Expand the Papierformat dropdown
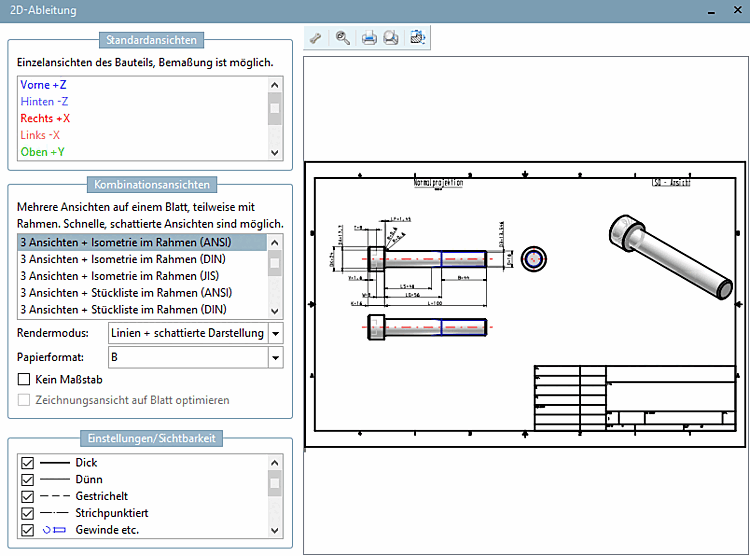The image size is (750, 556). [276, 357]
